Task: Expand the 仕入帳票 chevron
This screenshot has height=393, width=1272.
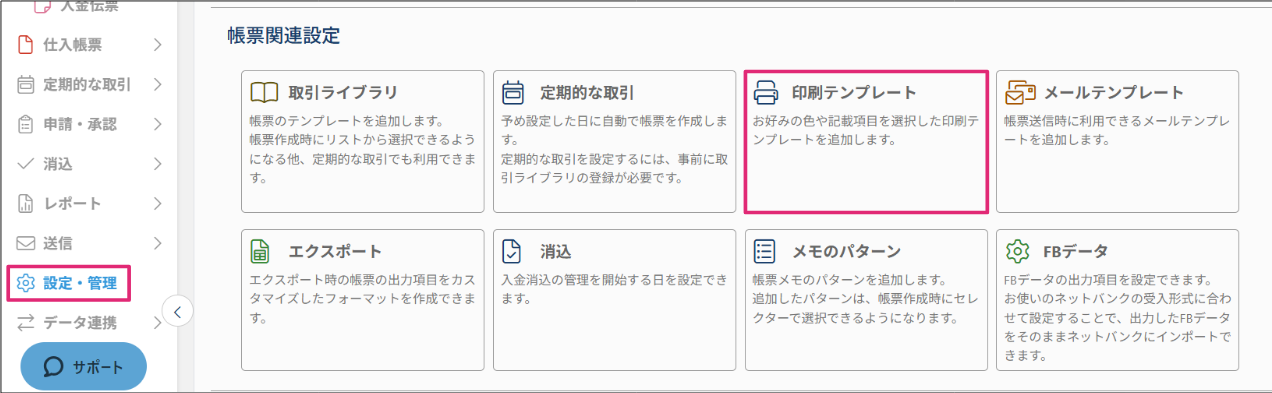Action: [x=157, y=44]
